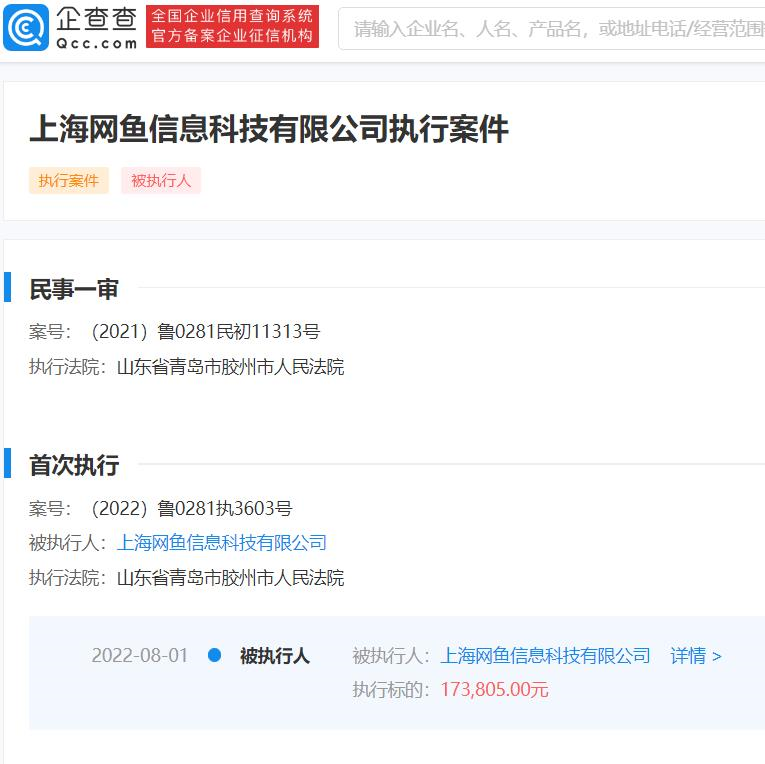765x764 pixels.
Task: Click the red 全国企业信用查询系统 banner
Action: pos(232,27)
